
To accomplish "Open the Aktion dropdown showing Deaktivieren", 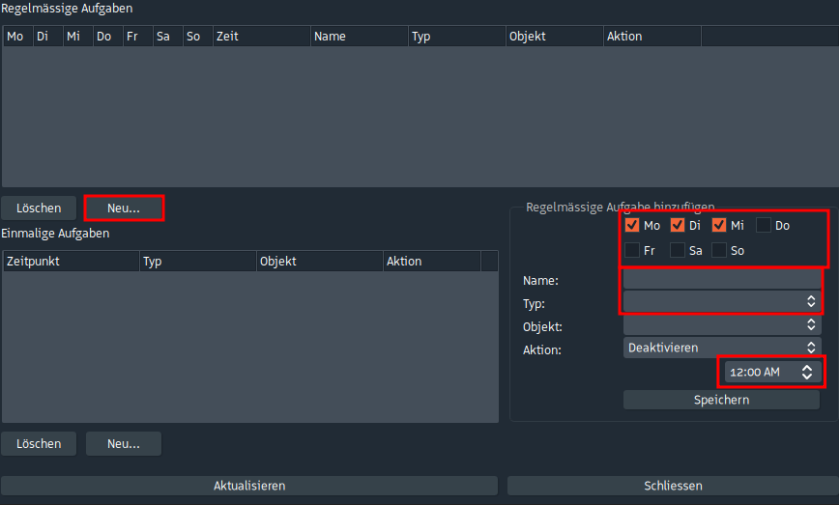I will 721,348.
